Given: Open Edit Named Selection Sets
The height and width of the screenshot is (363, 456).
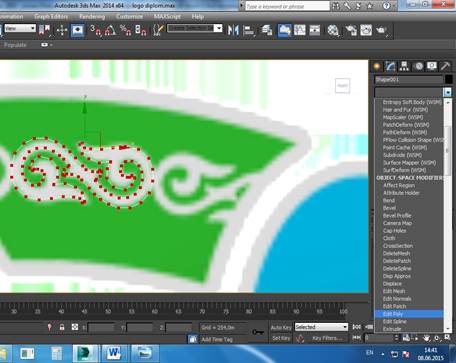Looking at the screenshot, I should (158, 31).
